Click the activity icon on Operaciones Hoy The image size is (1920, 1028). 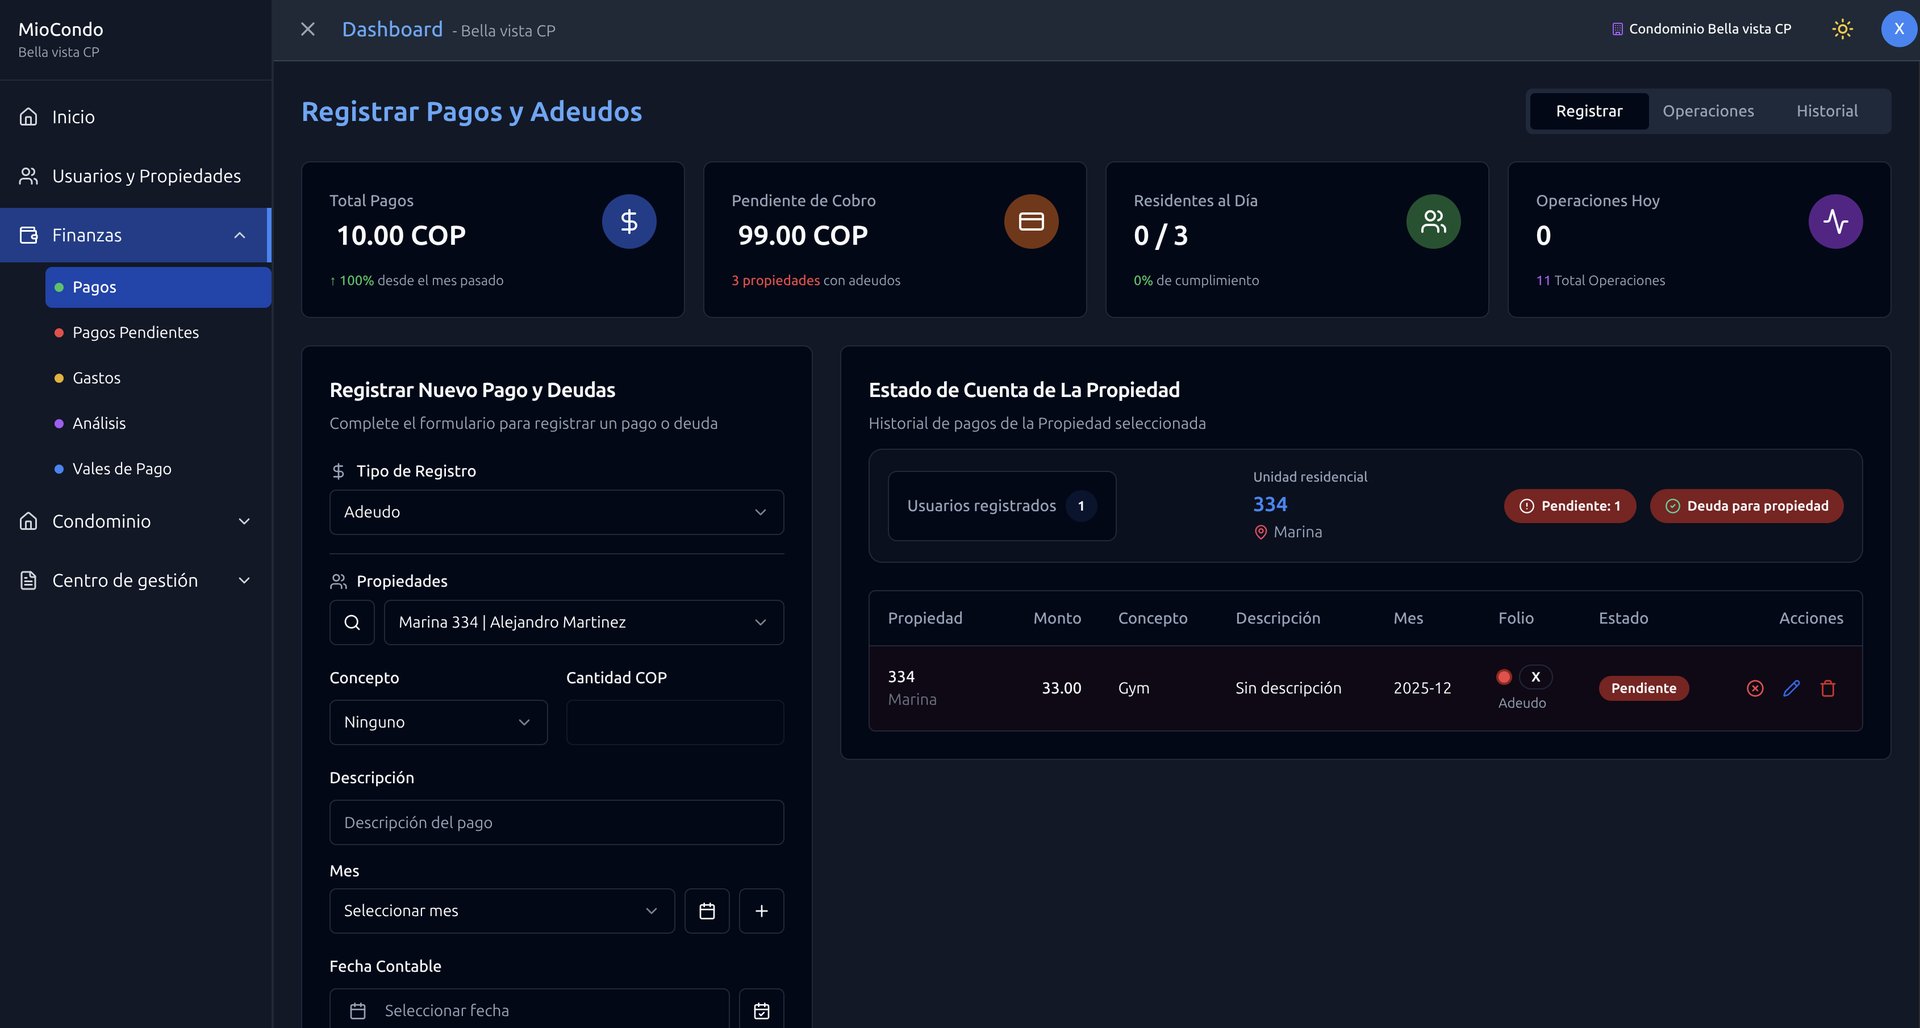coord(1835,221)
